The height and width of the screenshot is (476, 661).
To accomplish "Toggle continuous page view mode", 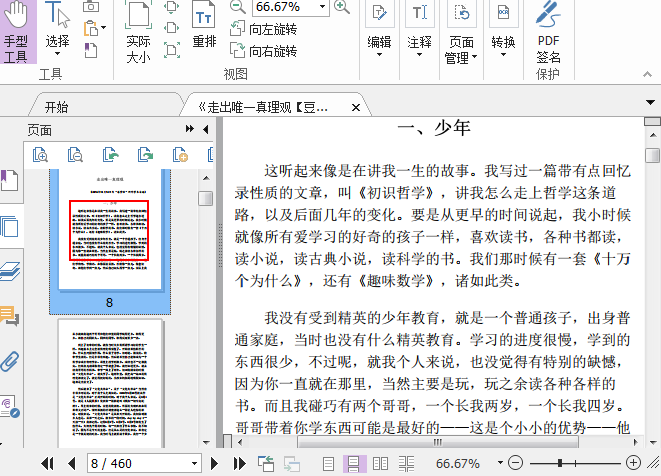I will (x=354, y=464).
